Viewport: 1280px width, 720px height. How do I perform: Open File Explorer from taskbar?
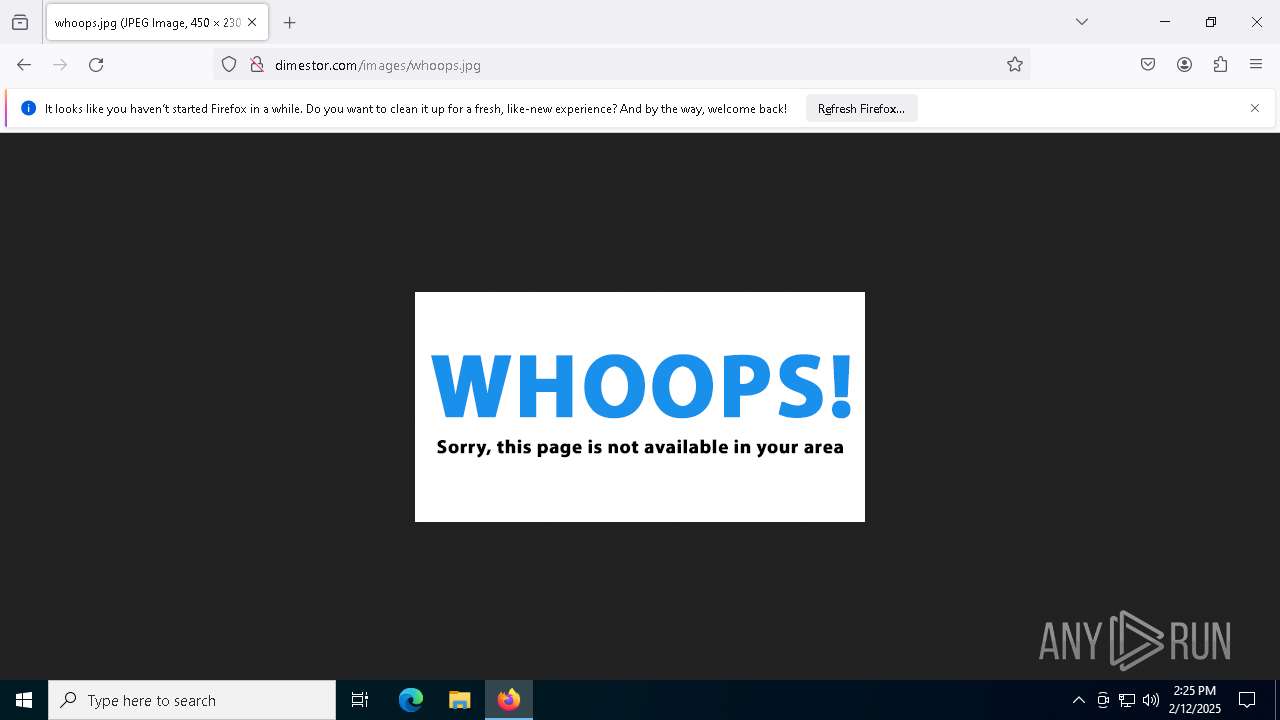click(x=460, y=700)
